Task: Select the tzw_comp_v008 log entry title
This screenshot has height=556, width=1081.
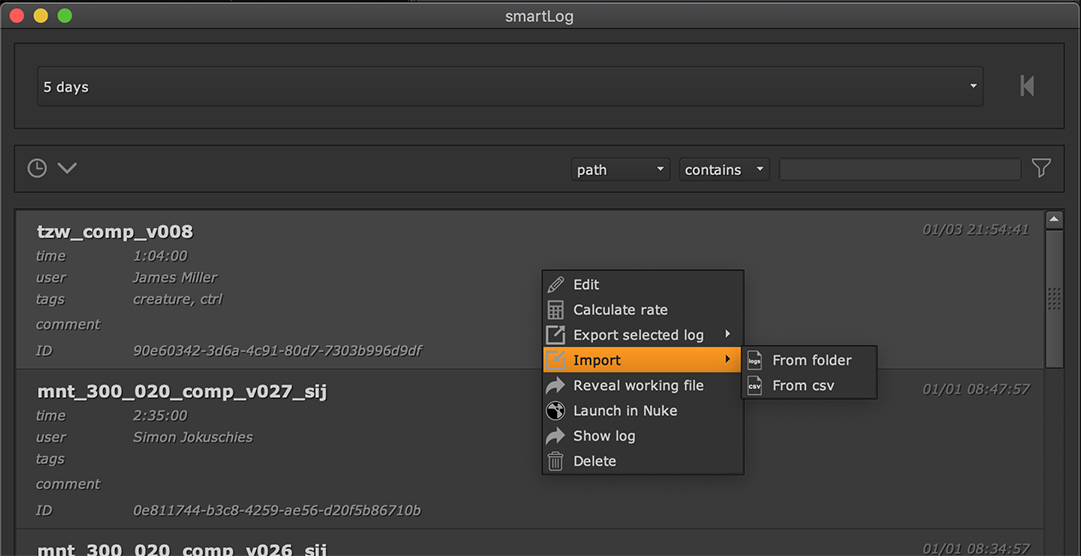Action: click(x=115, y=232)
